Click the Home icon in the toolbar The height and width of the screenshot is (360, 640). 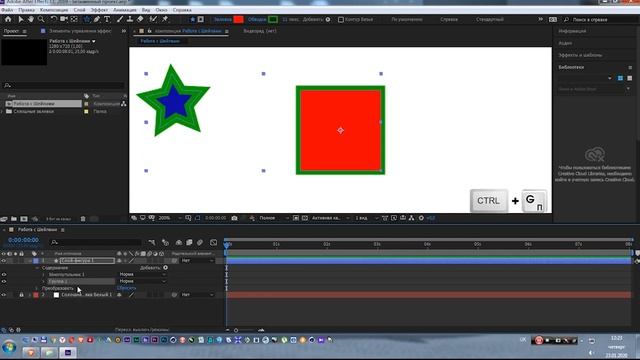(x=8, y=19)
